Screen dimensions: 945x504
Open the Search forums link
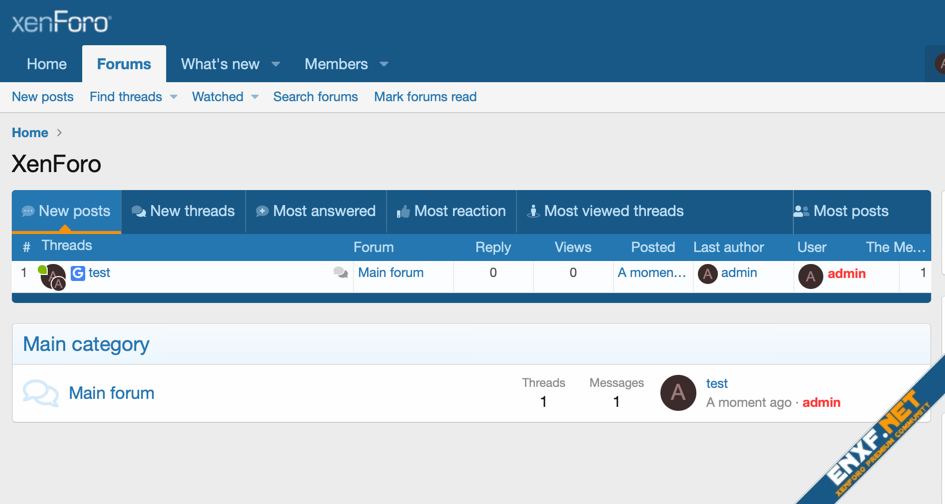pos(315,97)
